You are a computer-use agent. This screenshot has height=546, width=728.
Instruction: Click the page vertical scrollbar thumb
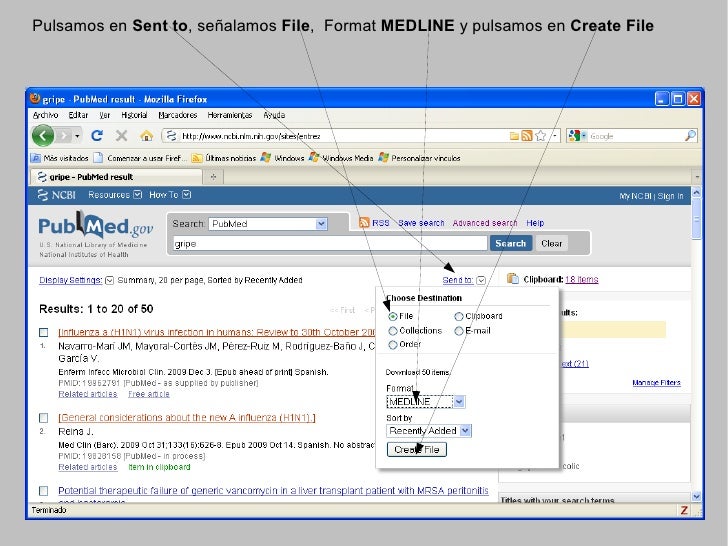696,219
